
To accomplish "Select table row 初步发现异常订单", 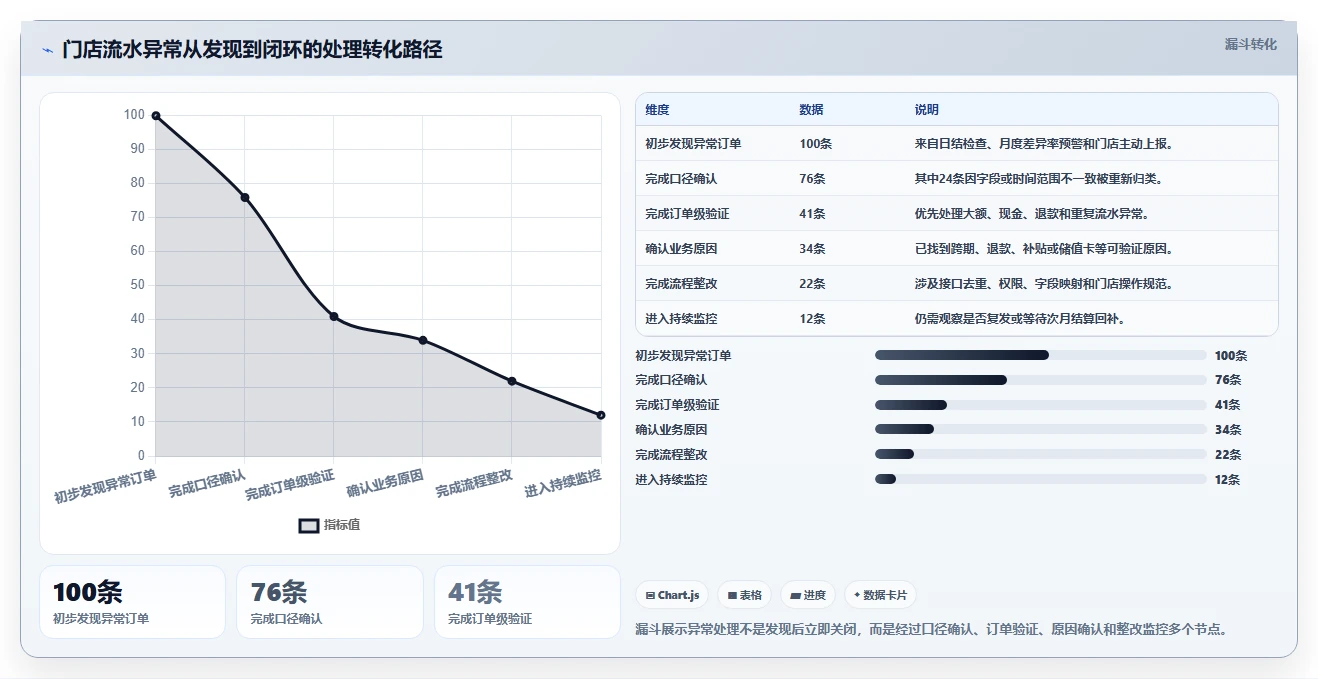I will point(957,144).
